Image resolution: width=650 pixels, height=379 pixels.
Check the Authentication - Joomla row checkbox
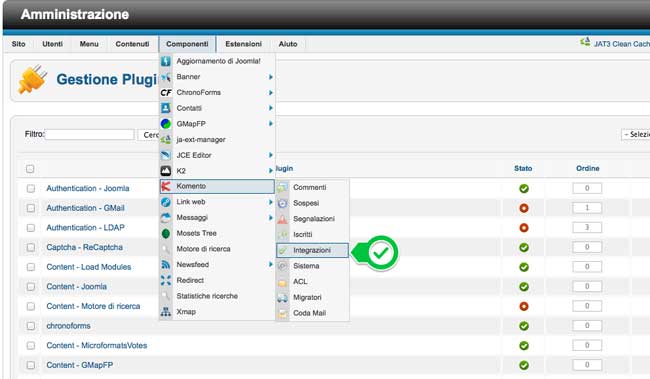[31, 189]
